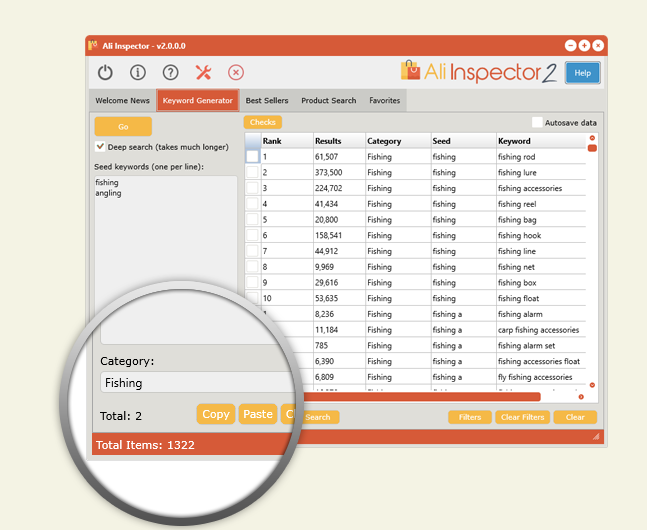
Task: Click 'carp fishing accessories' keyword cell
Action: pyautogui.click(x=541, y=329)
